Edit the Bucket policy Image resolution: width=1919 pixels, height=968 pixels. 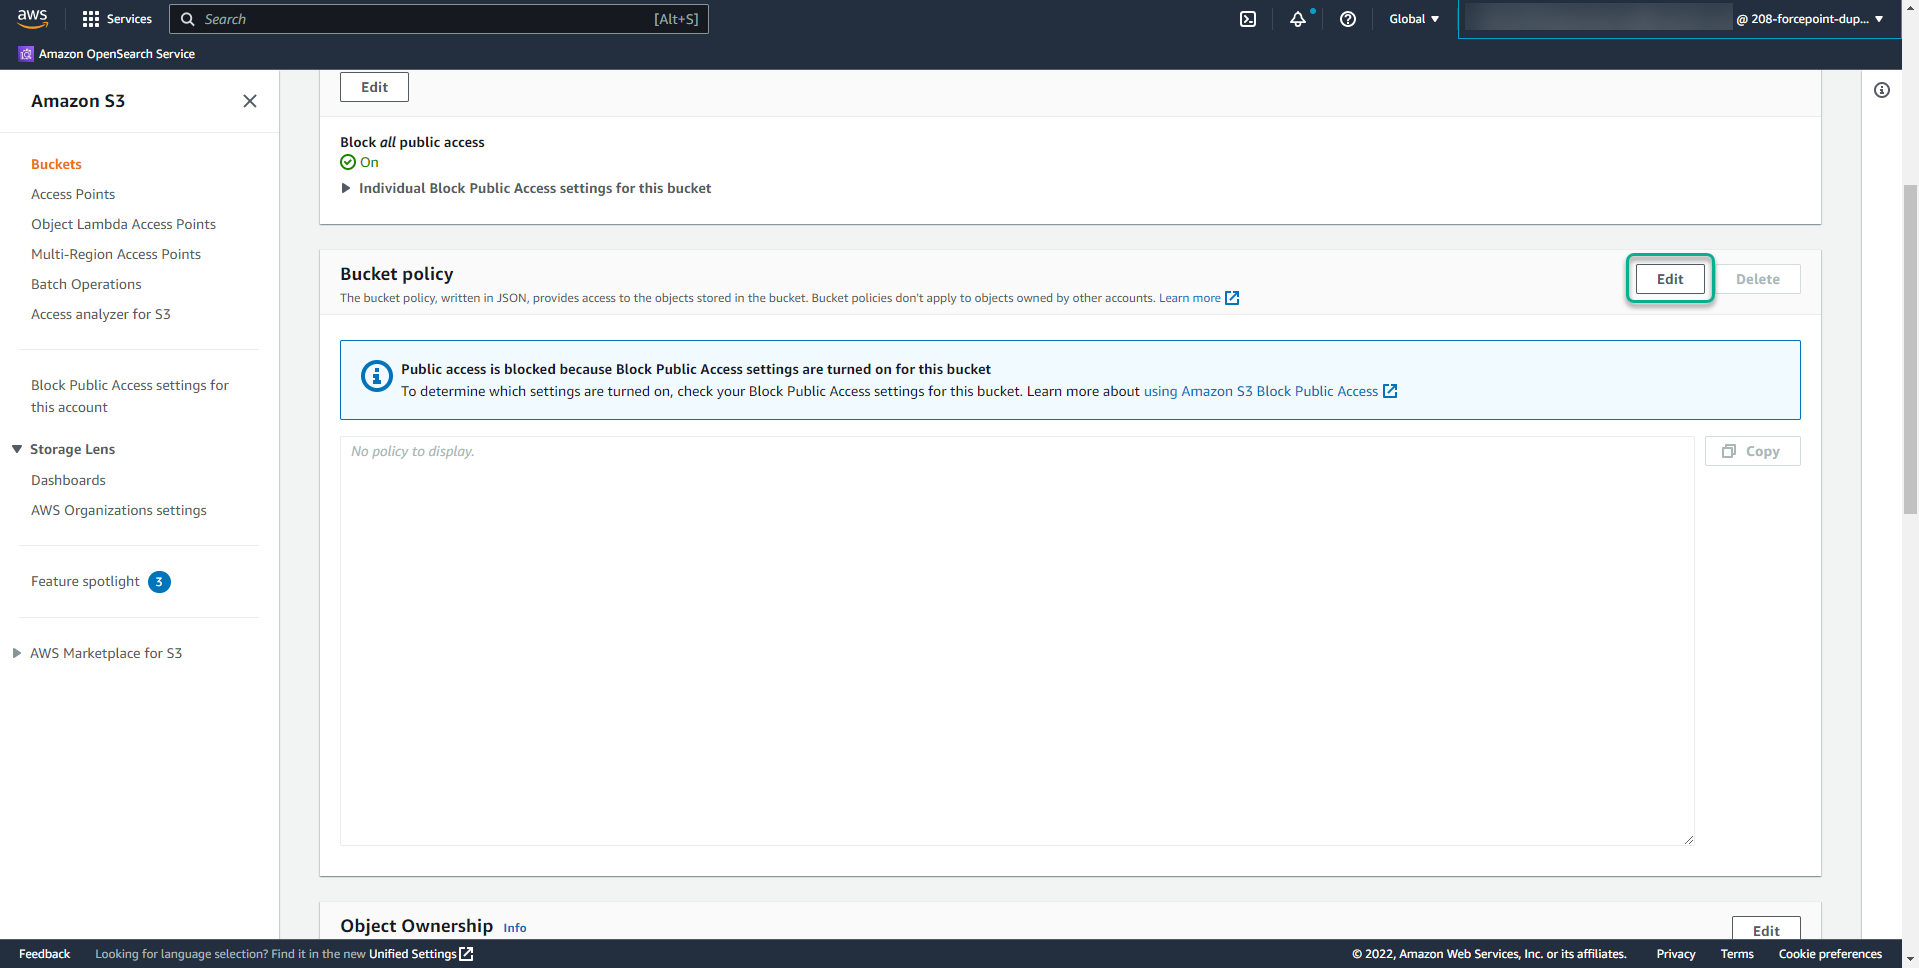point(1668,279)
